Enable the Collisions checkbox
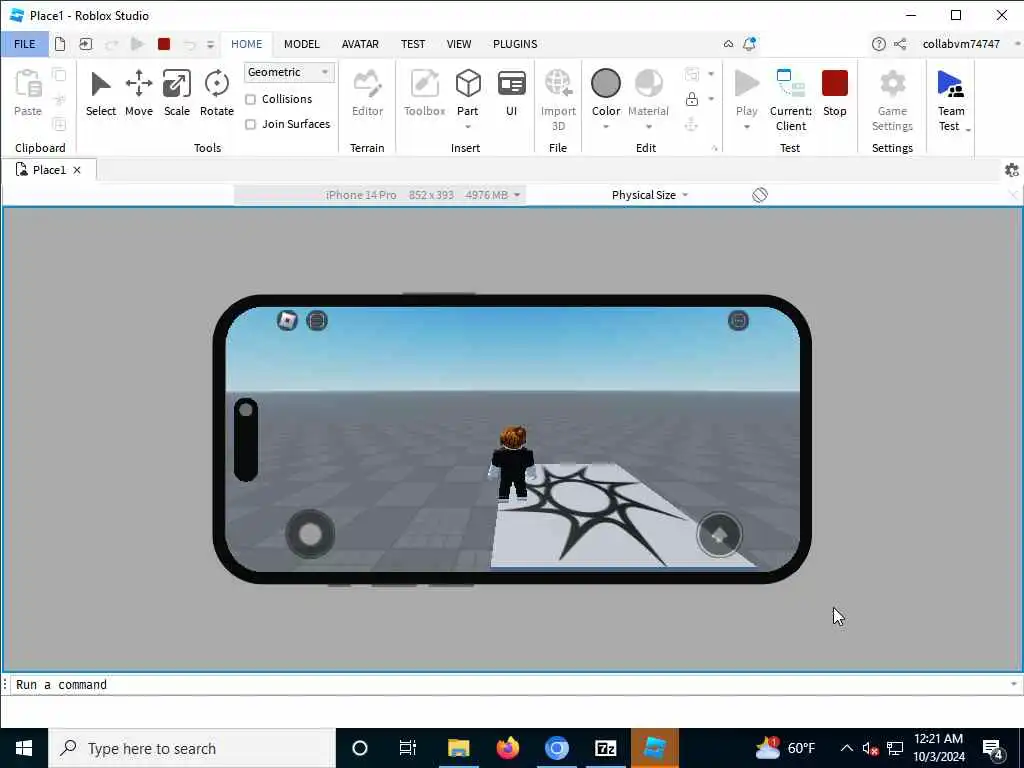This screenshot has width=1024, height=768. click(x=250, y=99)
